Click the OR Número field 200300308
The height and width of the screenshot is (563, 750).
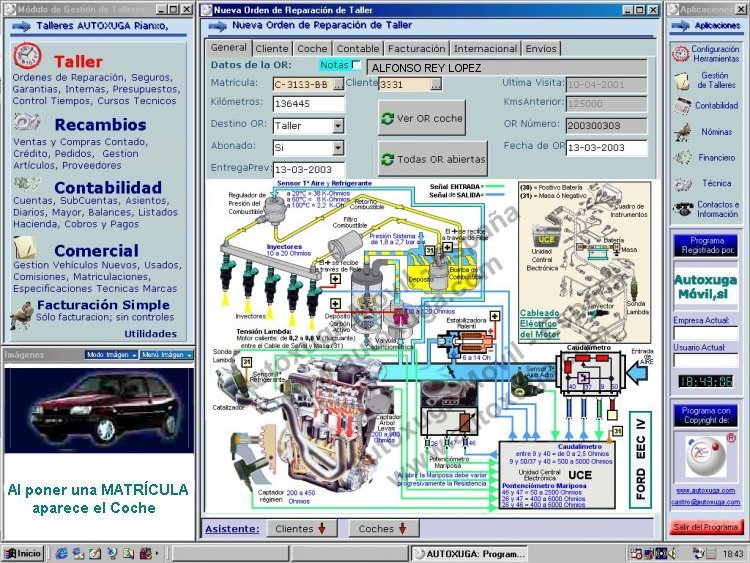tap(607, 126)
